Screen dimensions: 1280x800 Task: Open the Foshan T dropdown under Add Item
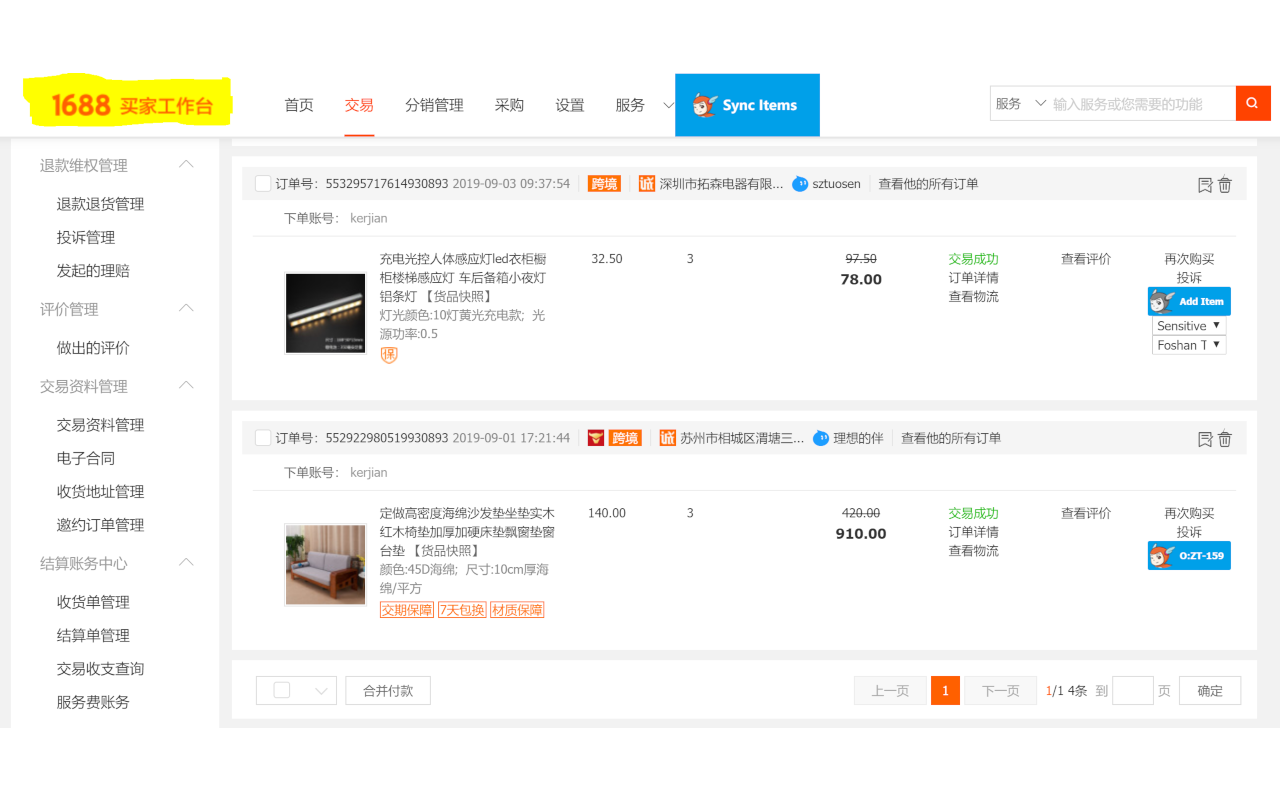coord(1189,345)
